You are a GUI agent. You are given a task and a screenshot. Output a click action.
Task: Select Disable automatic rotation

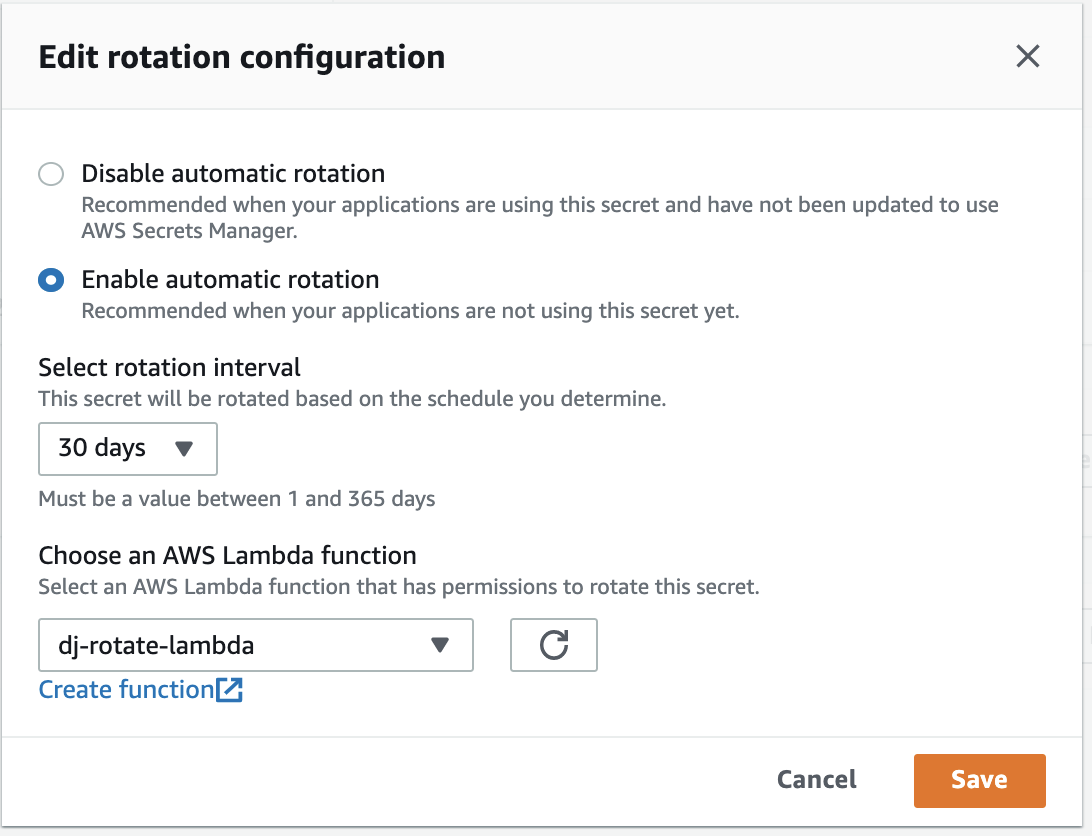51,173
